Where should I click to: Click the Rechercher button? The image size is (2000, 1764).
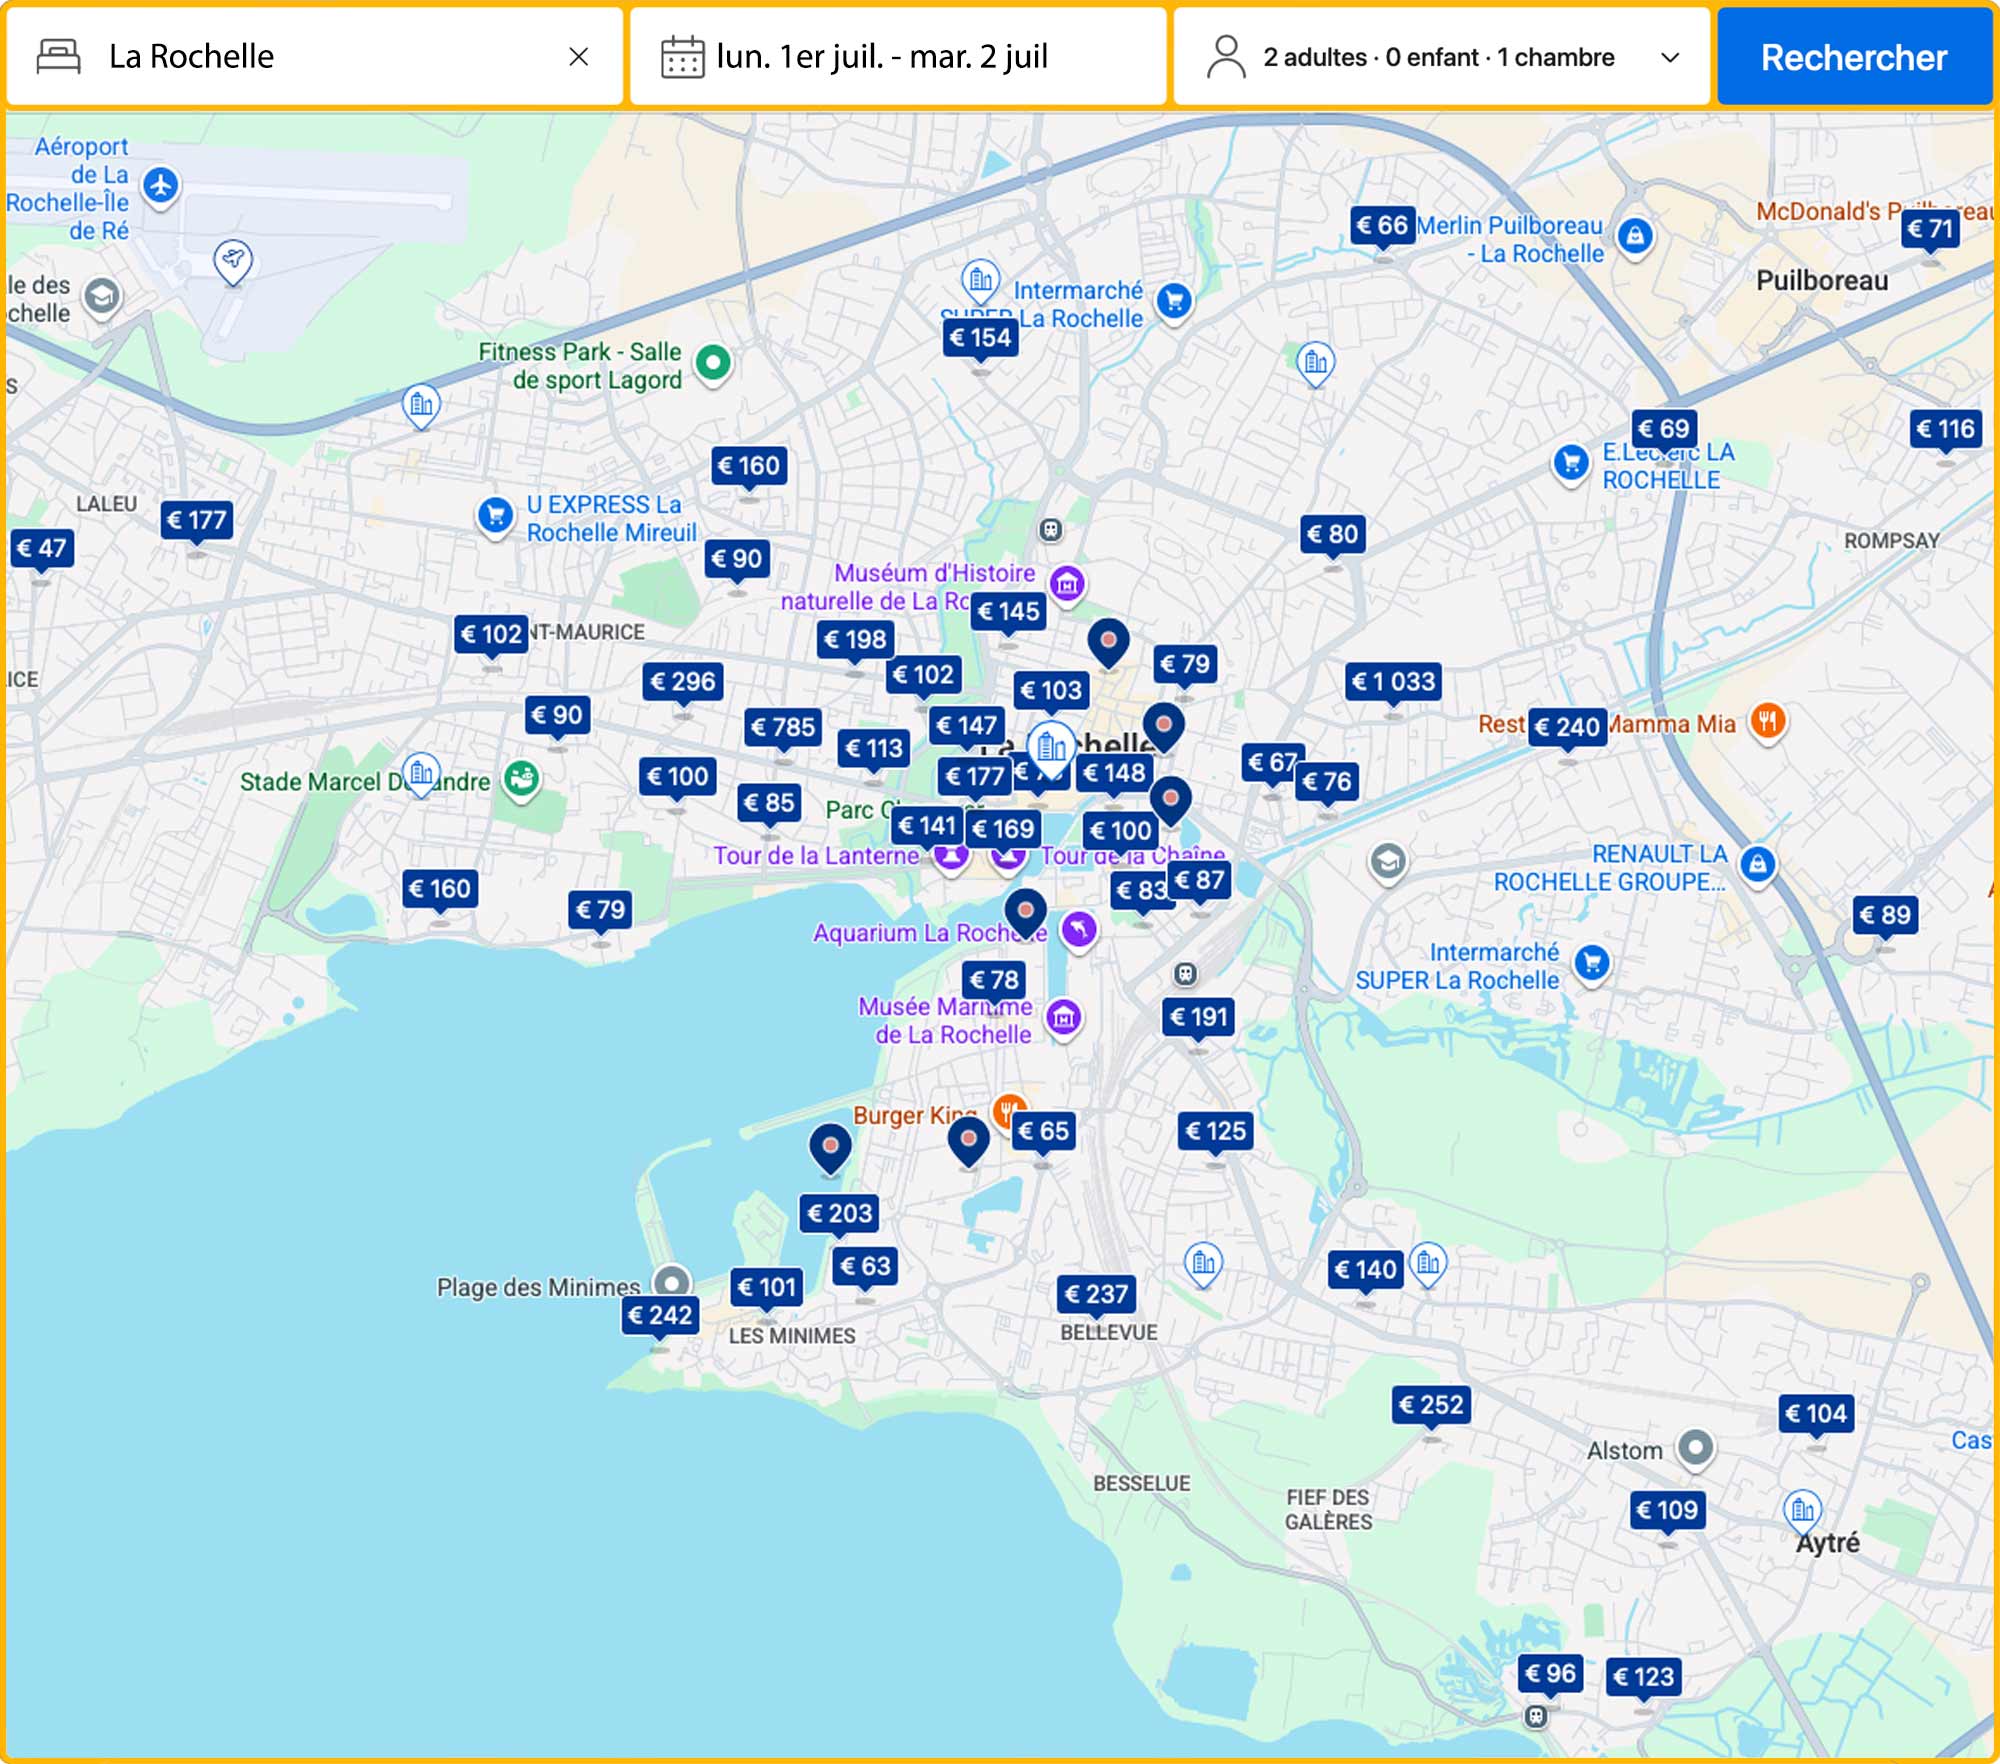coord(1855,57)
